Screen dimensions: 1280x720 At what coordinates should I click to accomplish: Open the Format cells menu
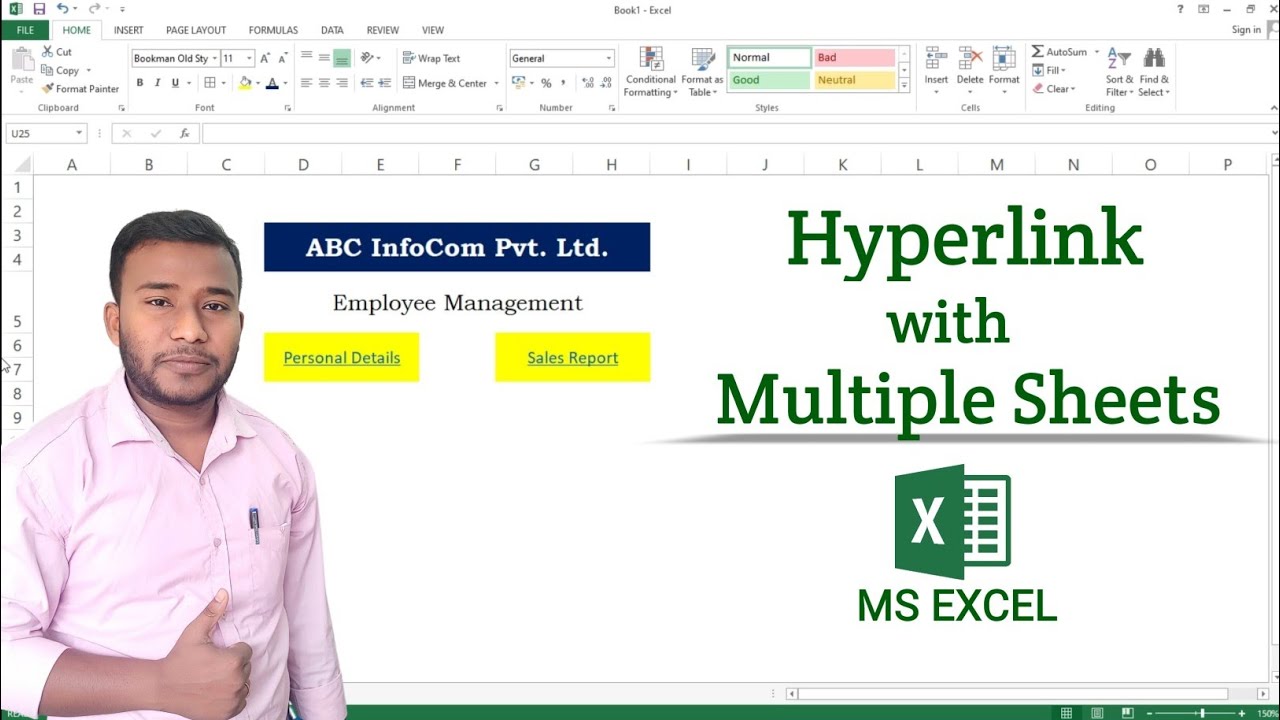[x=1004, y=71]
